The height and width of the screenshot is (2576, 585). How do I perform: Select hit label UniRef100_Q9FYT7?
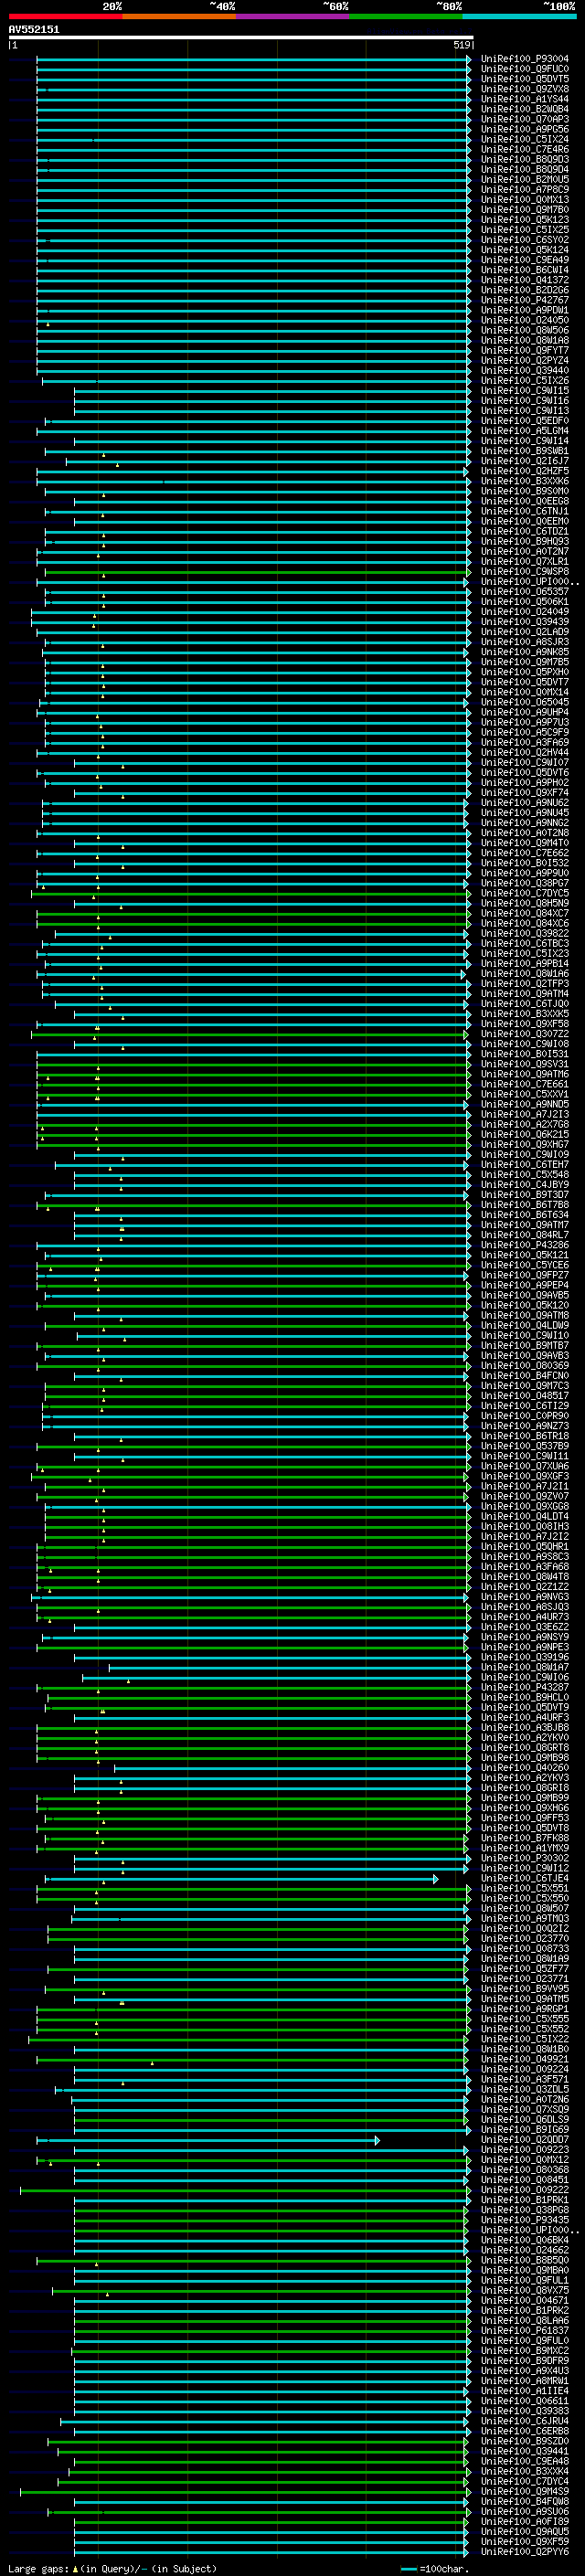(525, 351)
